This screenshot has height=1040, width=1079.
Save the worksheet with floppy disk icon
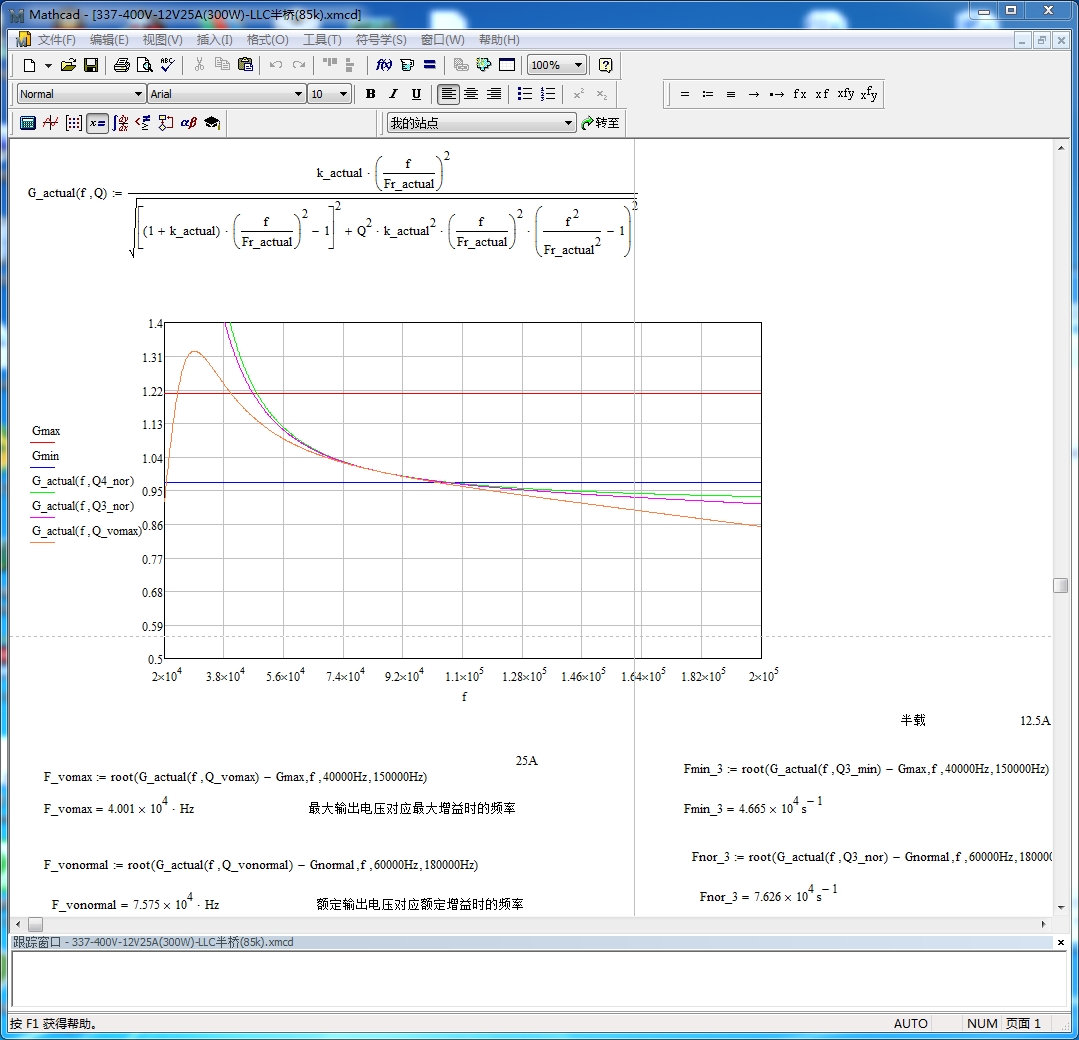pos(91,65)
